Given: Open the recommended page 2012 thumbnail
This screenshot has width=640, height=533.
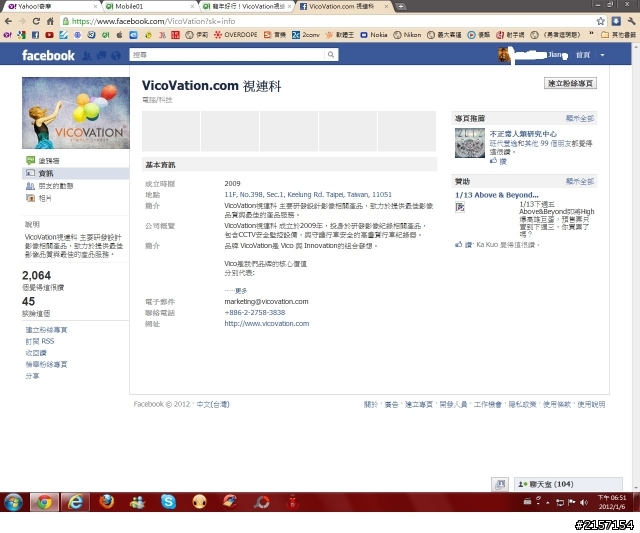Looking at the screenshot, I should 470,143.
